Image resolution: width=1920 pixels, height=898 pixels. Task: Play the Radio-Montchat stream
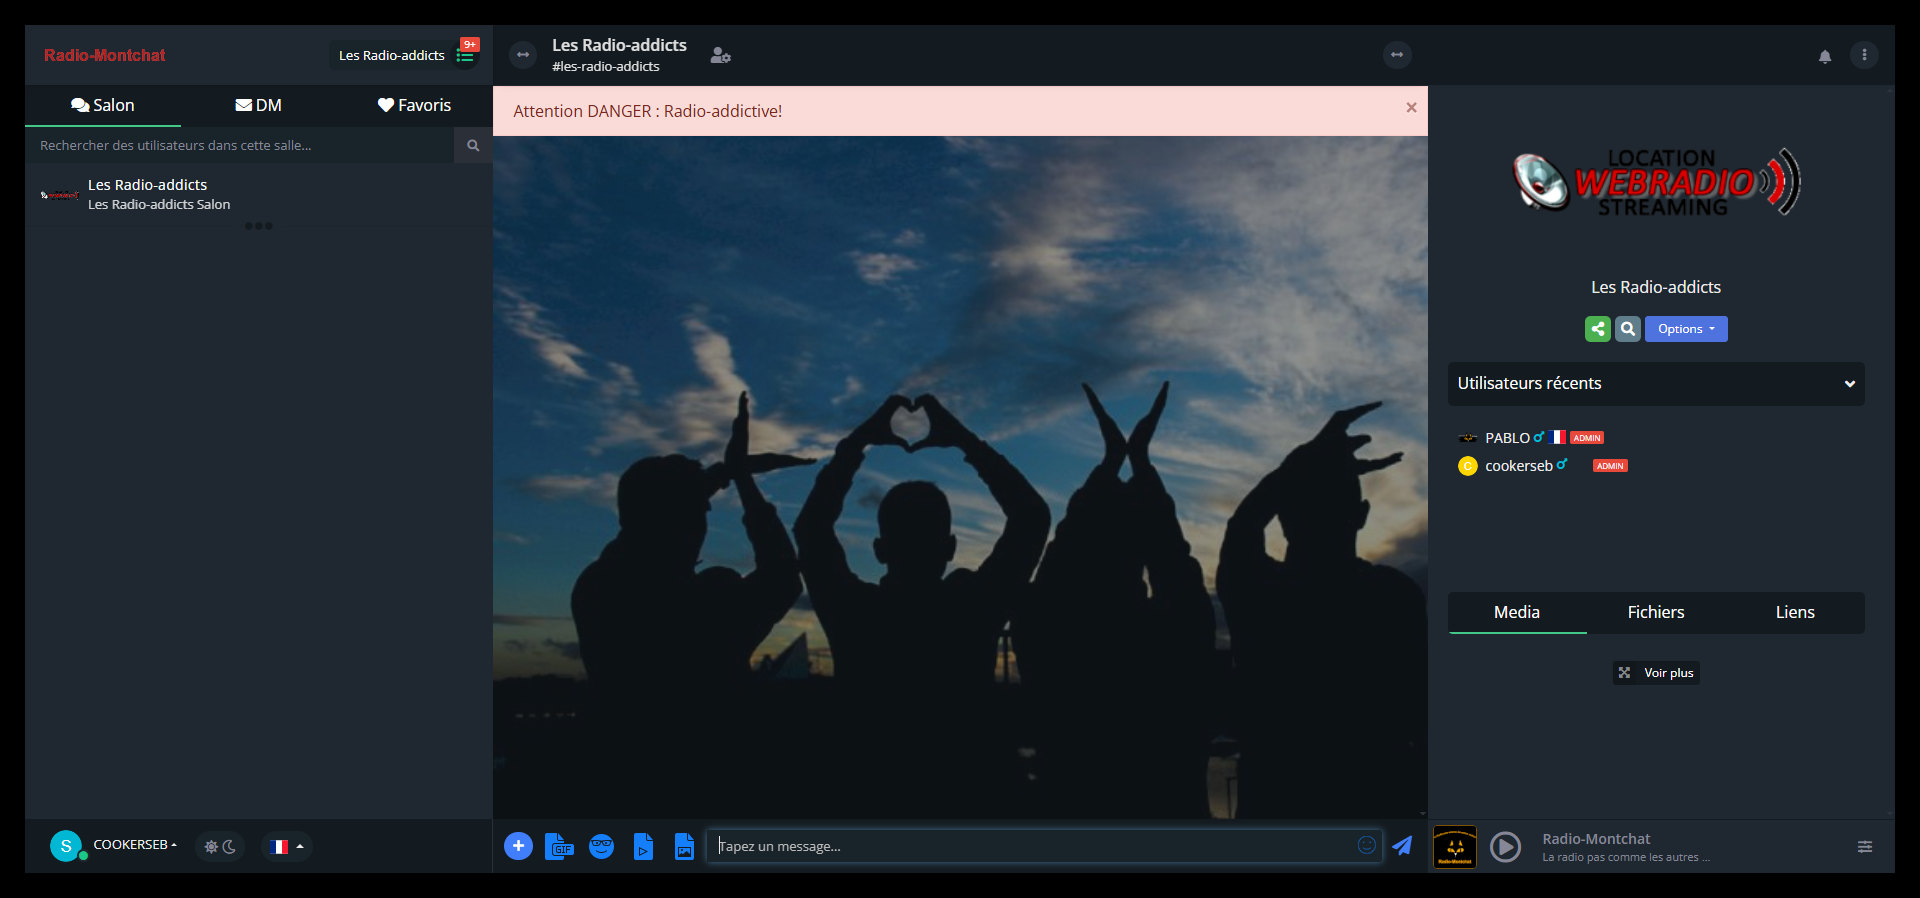(1505, 847)
